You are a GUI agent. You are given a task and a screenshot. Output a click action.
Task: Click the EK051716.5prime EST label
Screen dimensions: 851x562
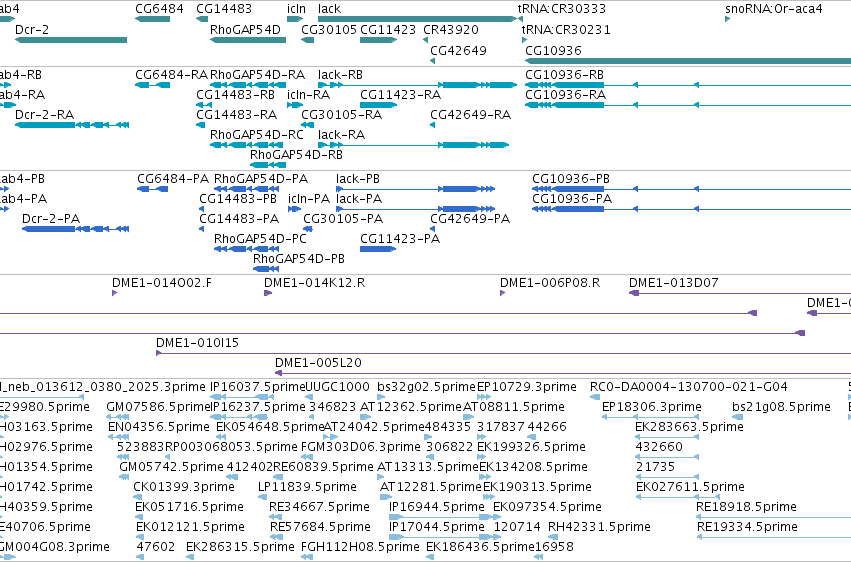189,508
